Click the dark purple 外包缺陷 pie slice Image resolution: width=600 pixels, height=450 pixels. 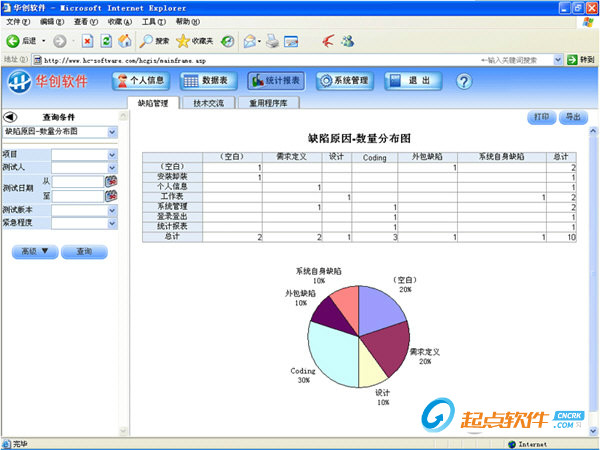[x=331, y=317]
